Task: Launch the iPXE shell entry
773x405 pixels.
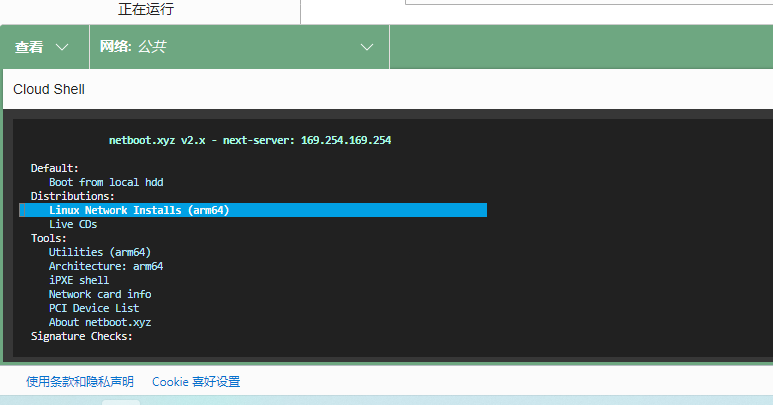Action: (x=79, y=280)
